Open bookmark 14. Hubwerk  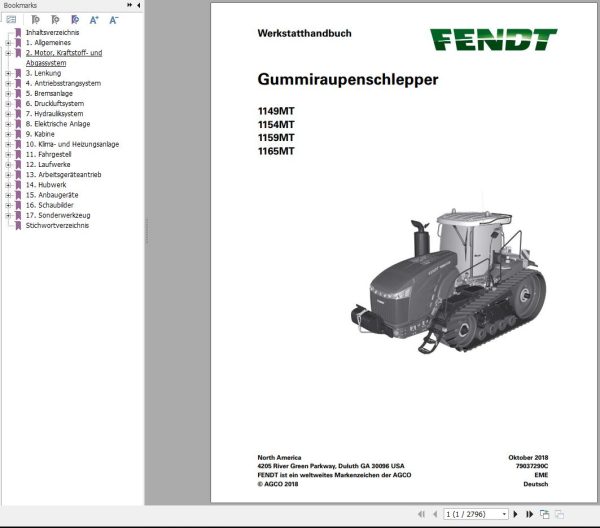click(x=46, y=185)
